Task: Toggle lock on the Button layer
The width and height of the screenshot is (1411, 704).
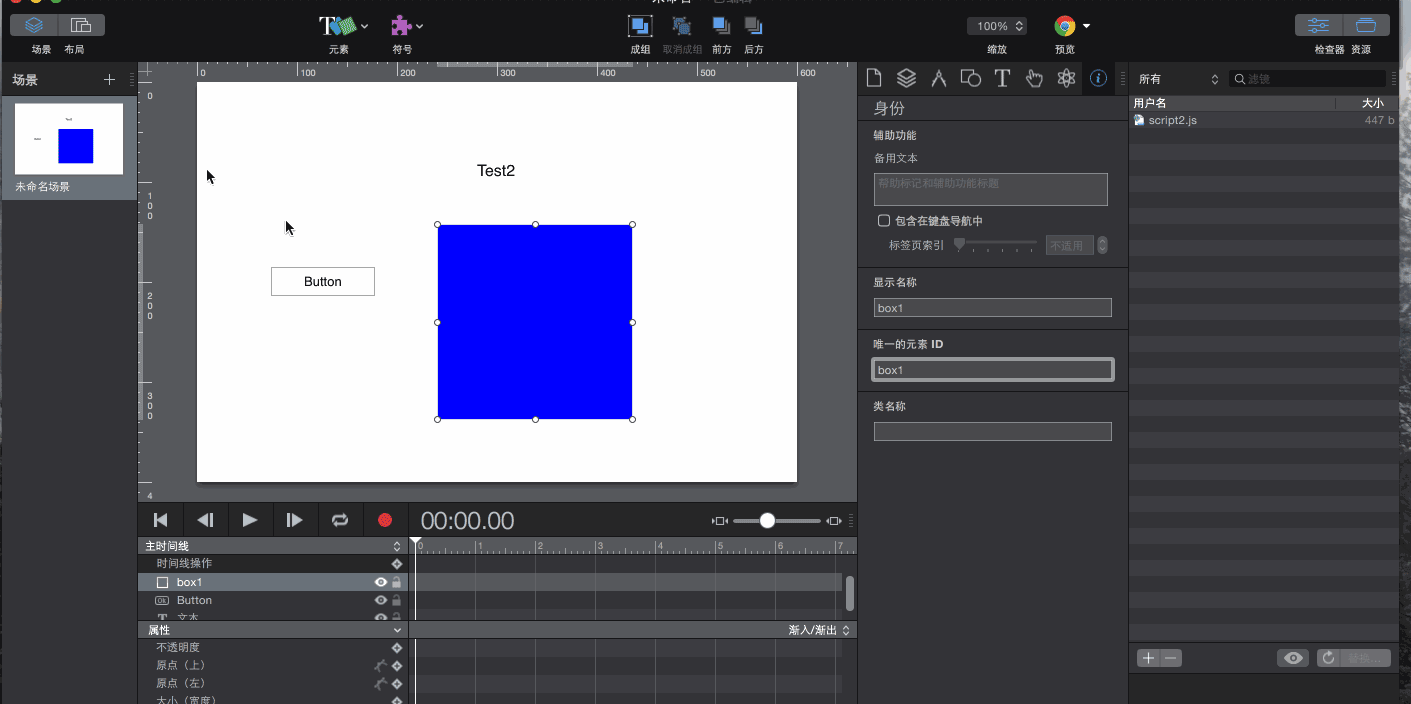Action: tap(396, 600)
